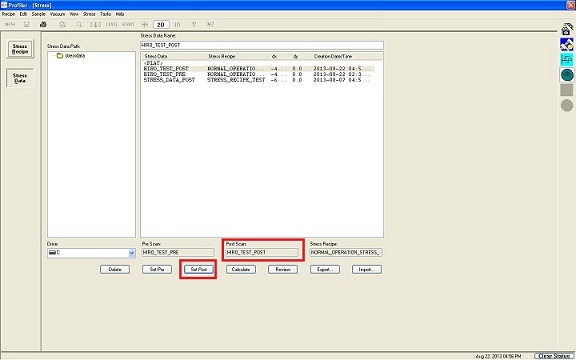Click the crosshair target toolbar icon
The height and width of the screenshot is (360, 576).
coord(145,25)
